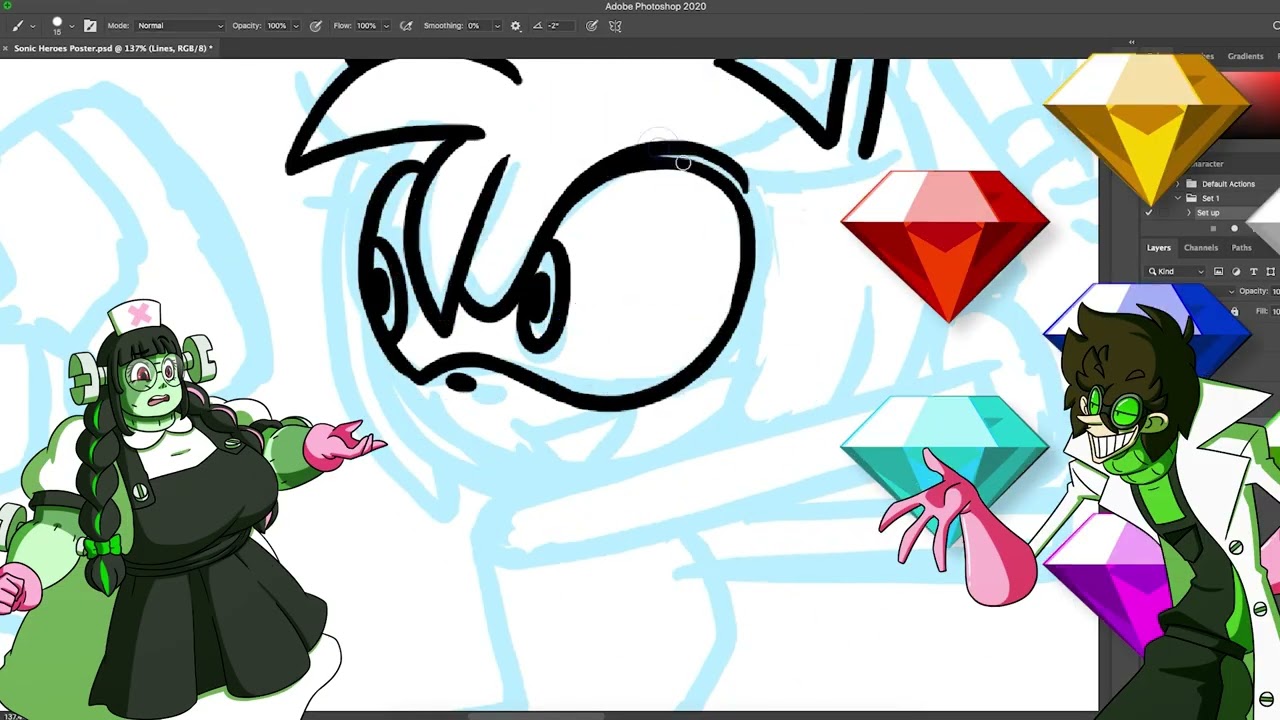
Task: Collapse the Set 1 actions folder
Action: point(1178,198)
